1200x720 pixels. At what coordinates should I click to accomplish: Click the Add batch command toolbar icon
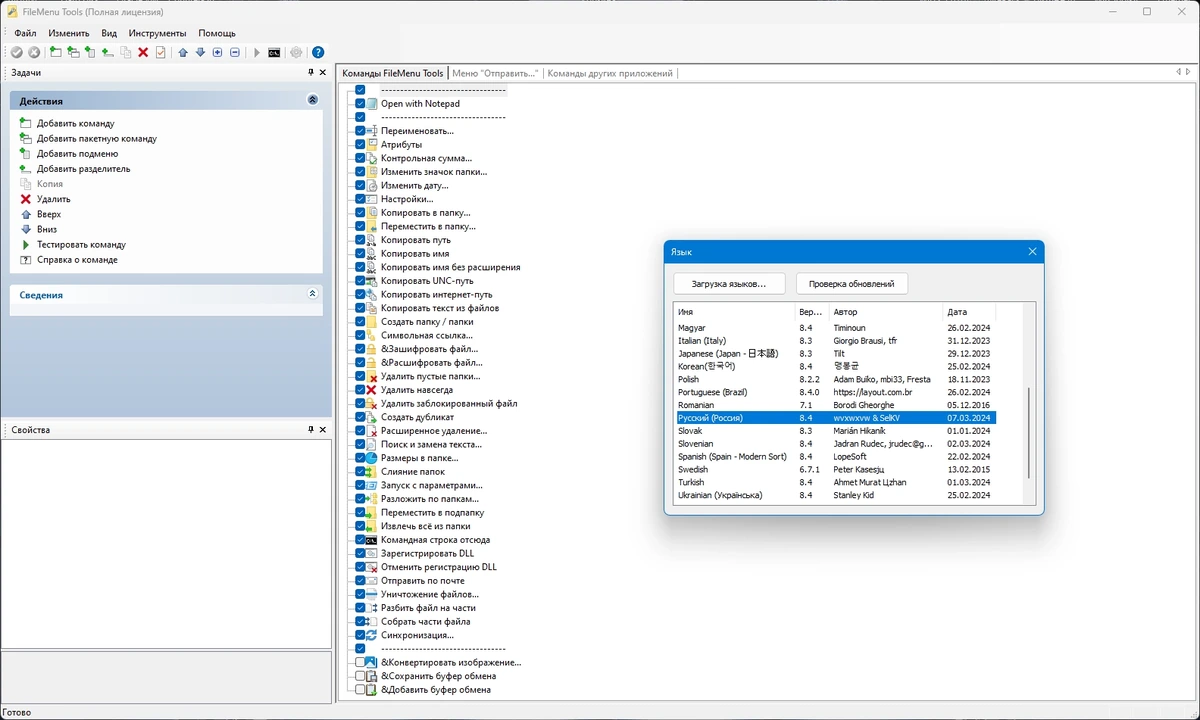tap(73, 52)
